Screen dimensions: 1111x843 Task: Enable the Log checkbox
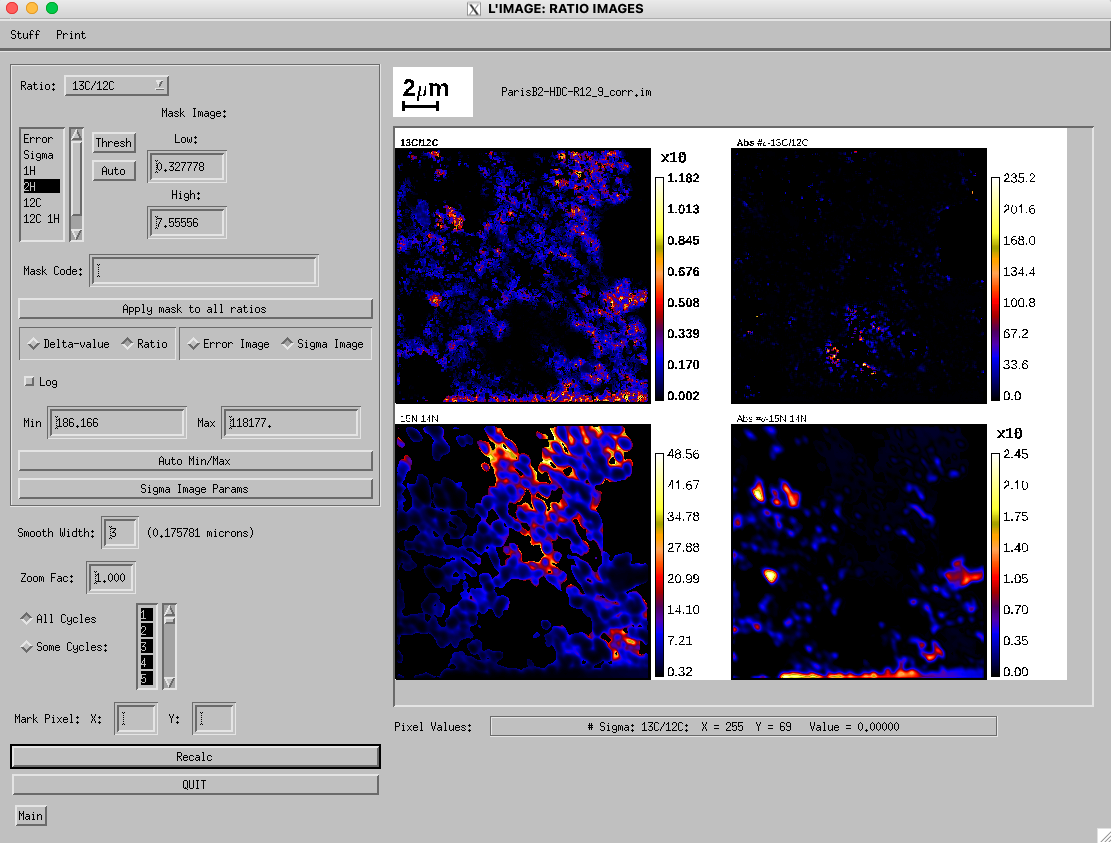(29, 382)
